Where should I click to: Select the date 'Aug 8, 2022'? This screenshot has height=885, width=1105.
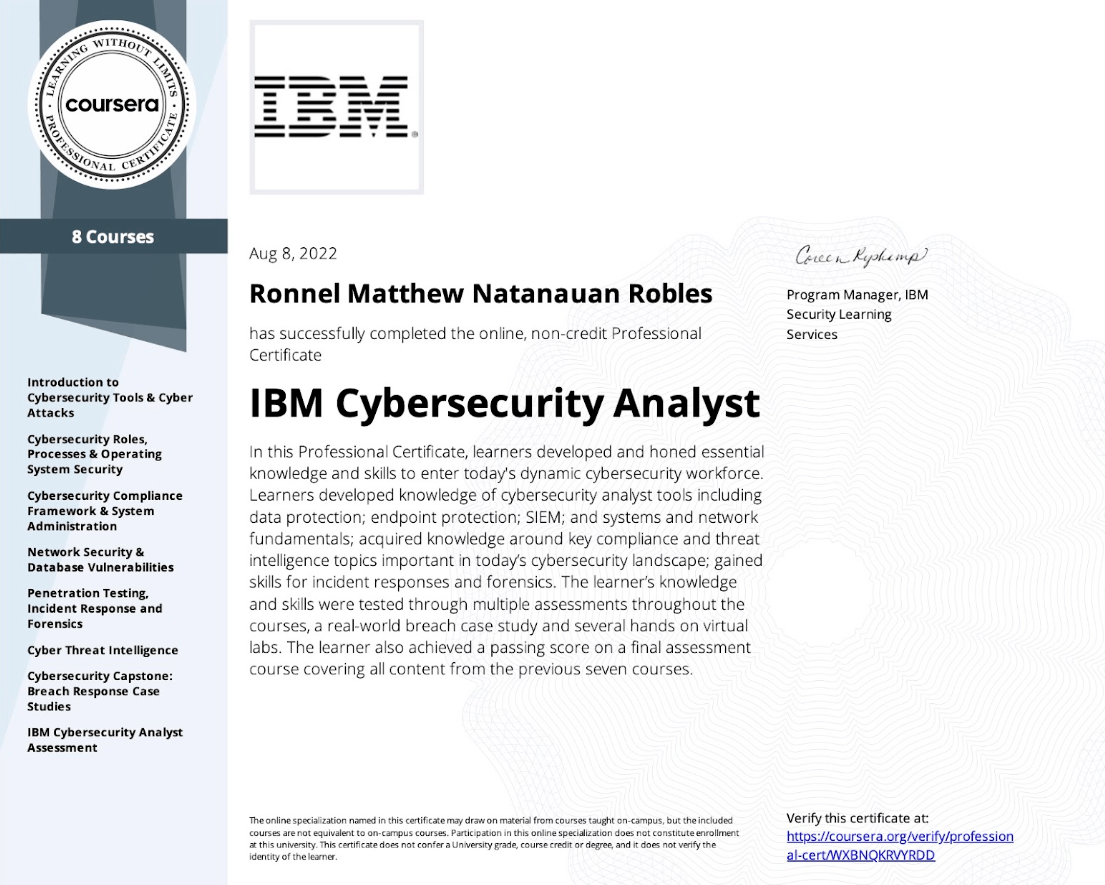pyautogui.click(x=293, y=254)
